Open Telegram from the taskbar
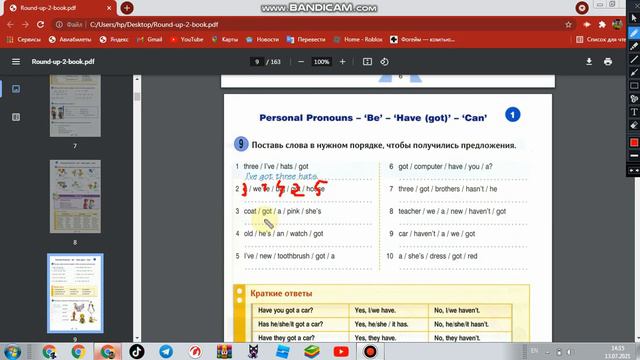 click(166, 351)
